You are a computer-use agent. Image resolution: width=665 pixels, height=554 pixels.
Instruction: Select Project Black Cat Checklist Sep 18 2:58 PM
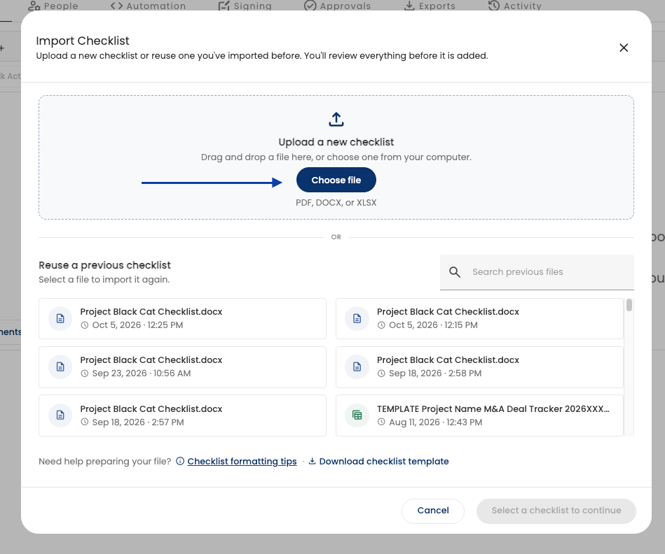(479, 367)
